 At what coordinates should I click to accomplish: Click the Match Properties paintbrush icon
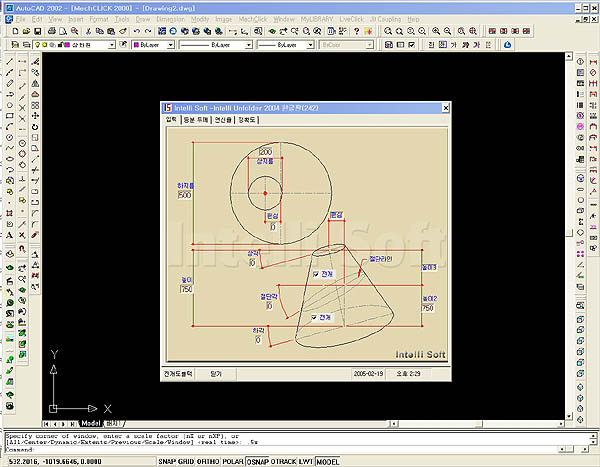(x=123, y=31)
